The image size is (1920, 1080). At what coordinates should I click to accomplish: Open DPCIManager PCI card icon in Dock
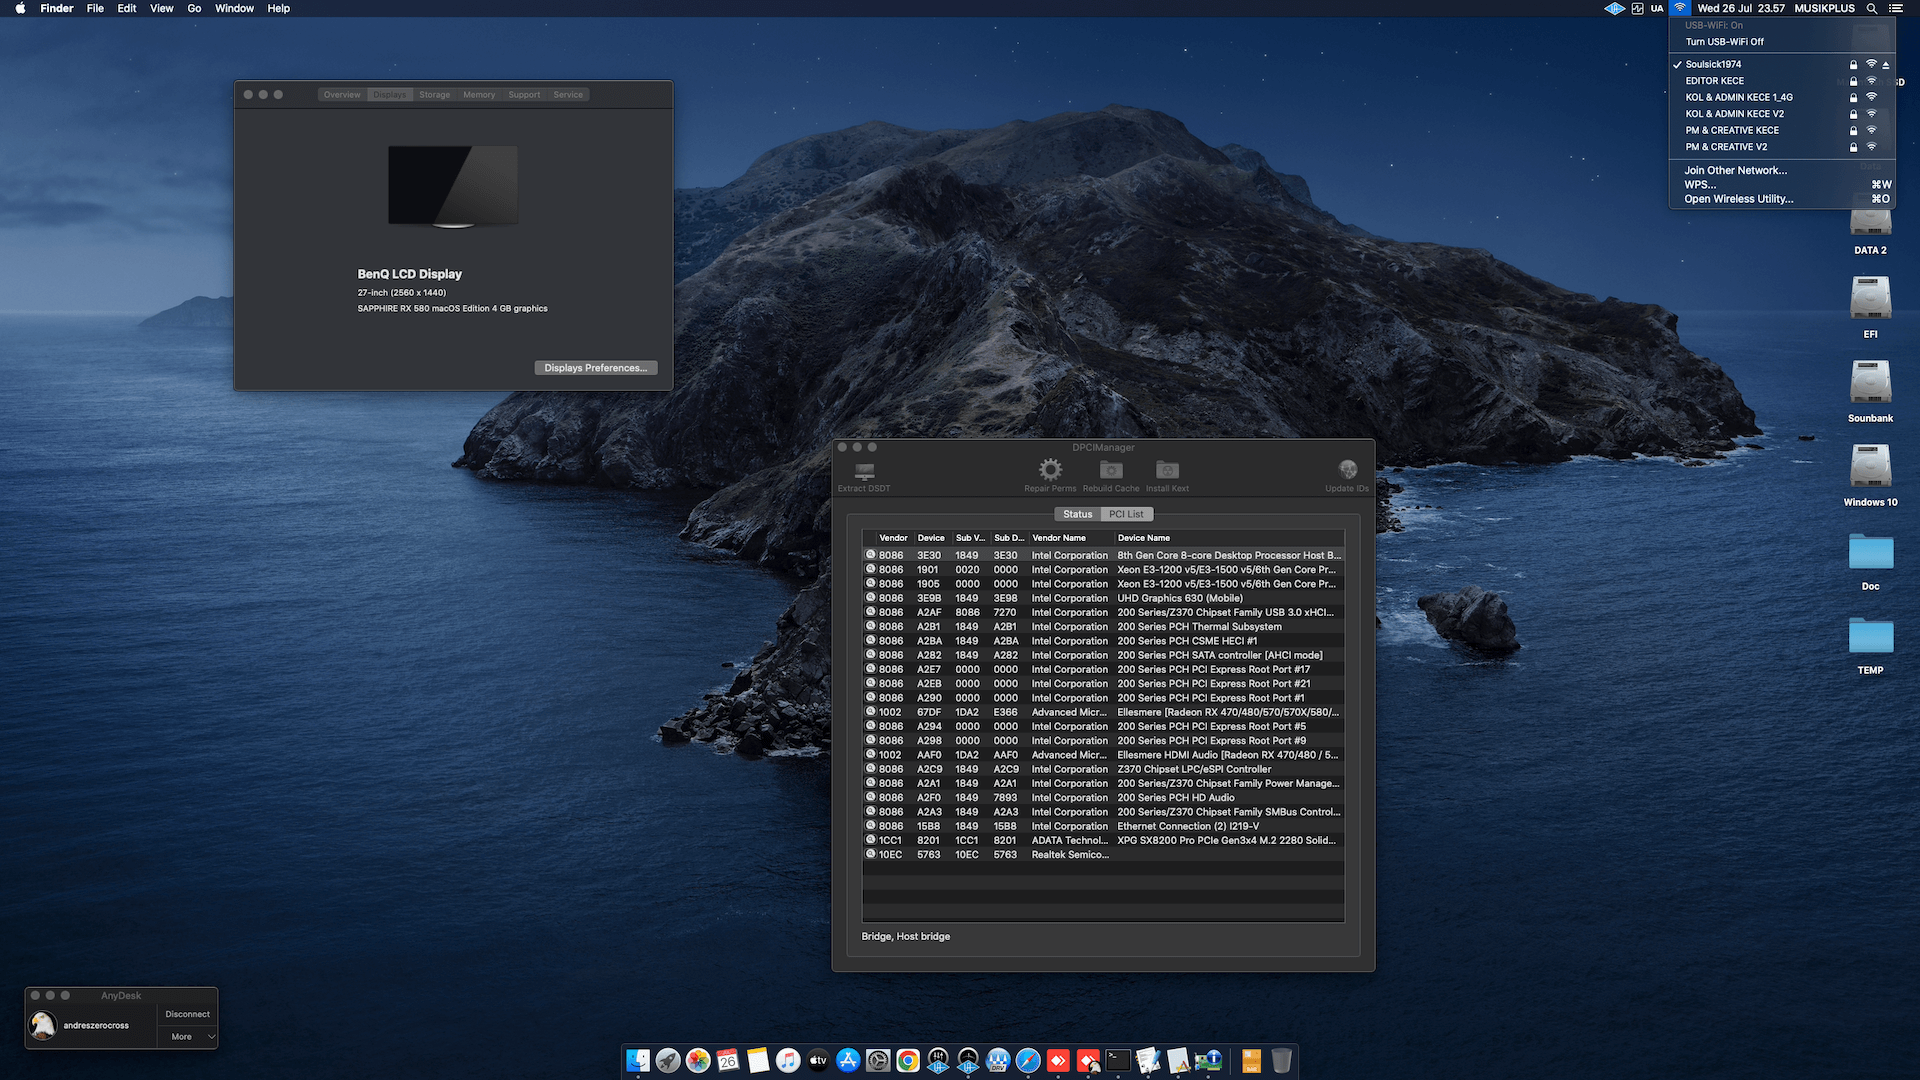[x=1208, y=1060]
